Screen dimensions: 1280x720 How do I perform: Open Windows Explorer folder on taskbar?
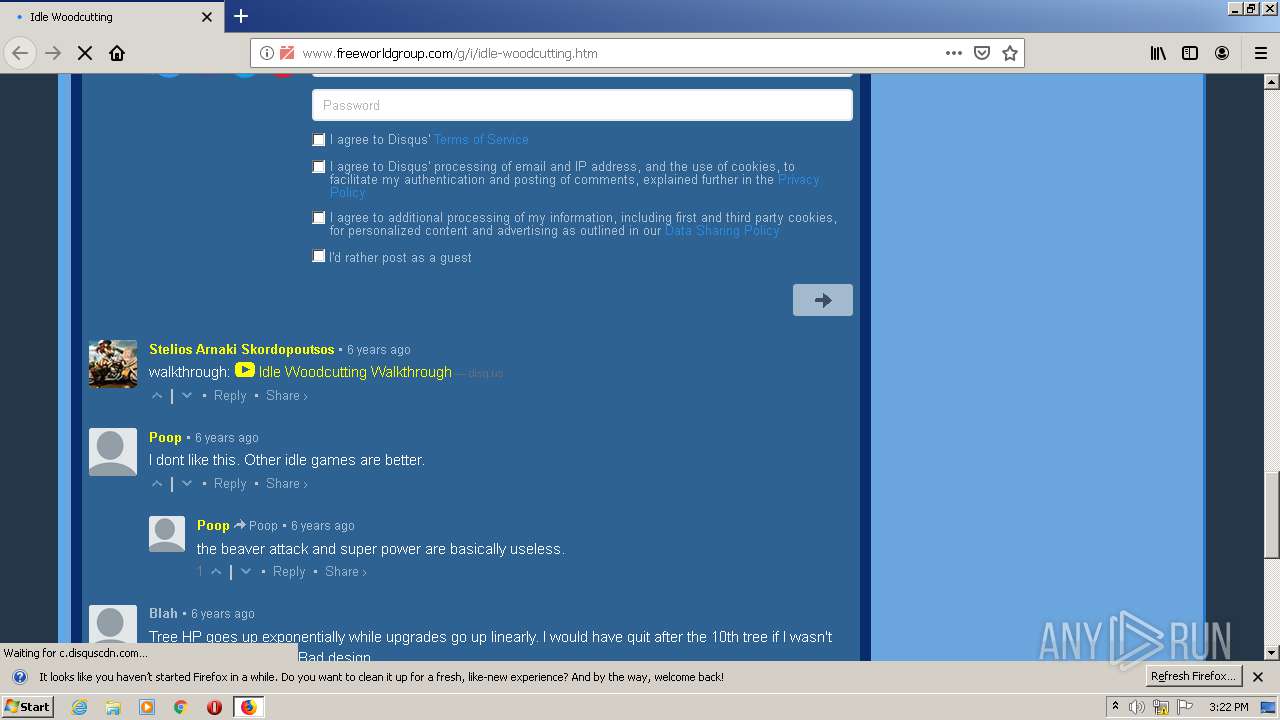pos(113,707)
